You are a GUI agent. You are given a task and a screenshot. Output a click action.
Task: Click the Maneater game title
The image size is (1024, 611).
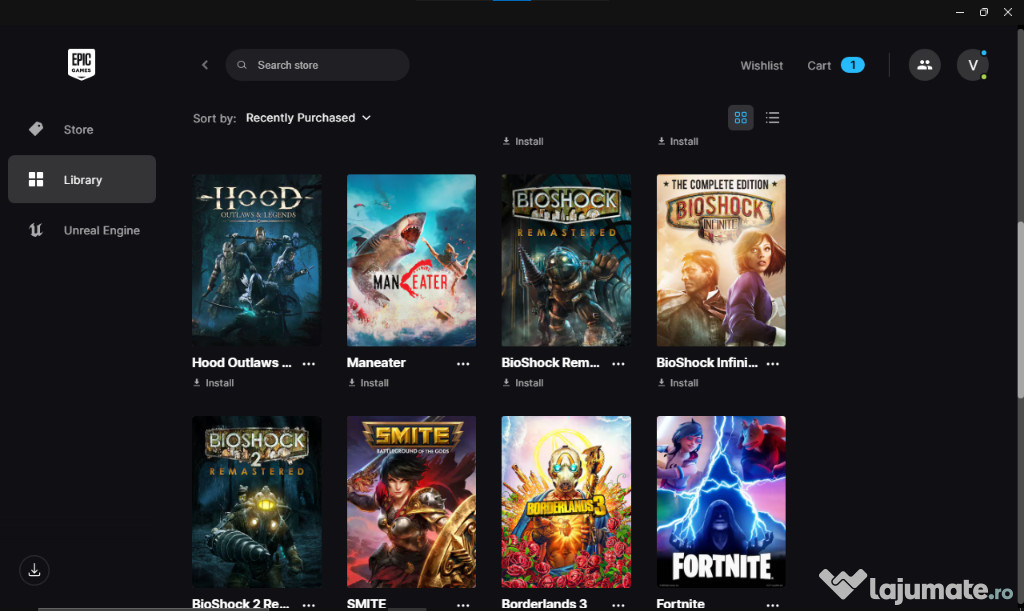point(376,362)
